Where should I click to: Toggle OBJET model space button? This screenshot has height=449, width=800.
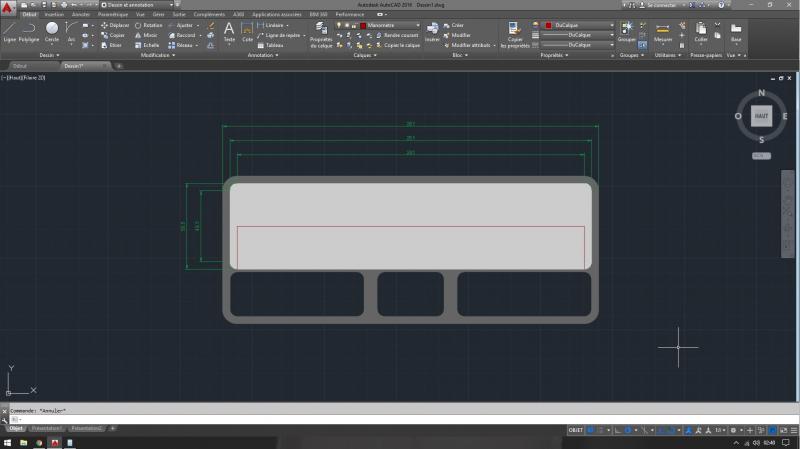[x=576, y=429]
